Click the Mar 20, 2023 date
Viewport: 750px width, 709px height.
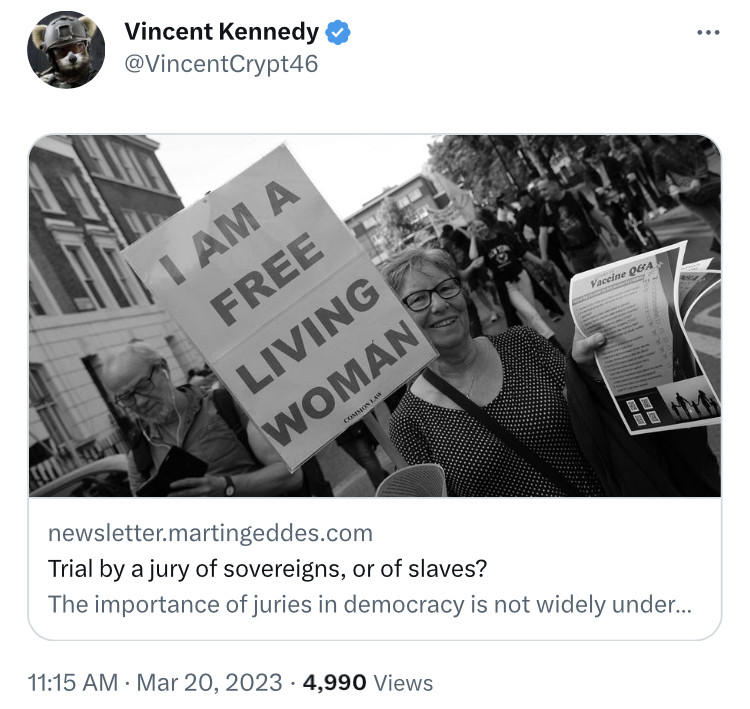click(208, 683)
